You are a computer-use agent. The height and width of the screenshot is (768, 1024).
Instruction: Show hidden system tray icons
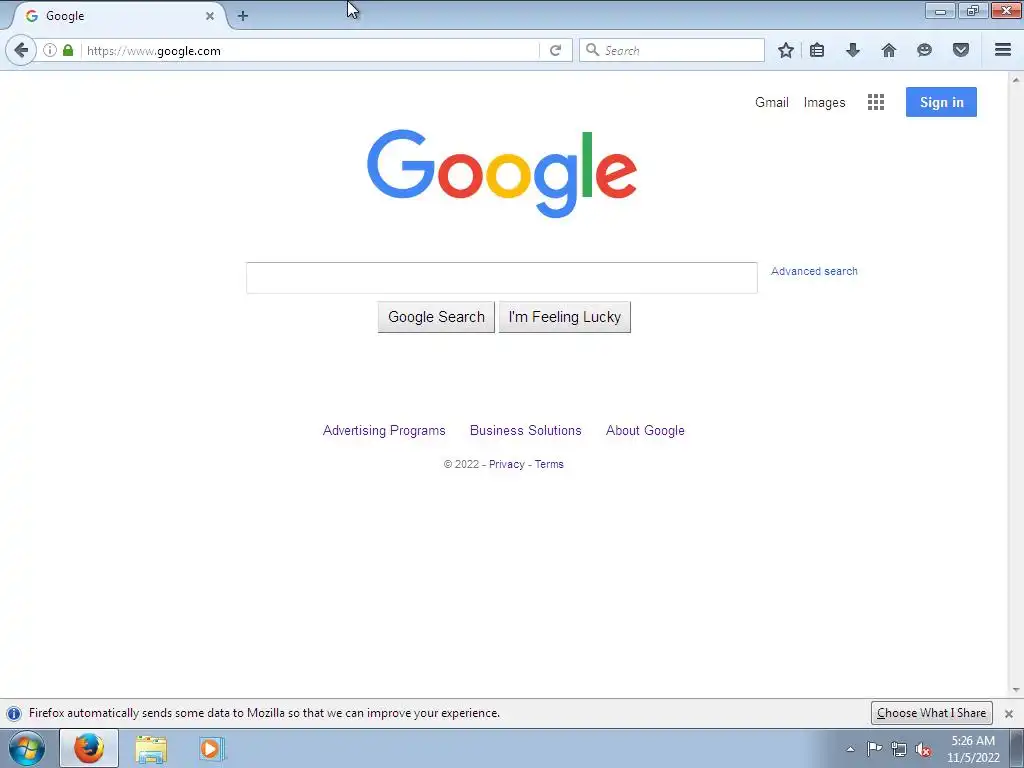point(850,749)
